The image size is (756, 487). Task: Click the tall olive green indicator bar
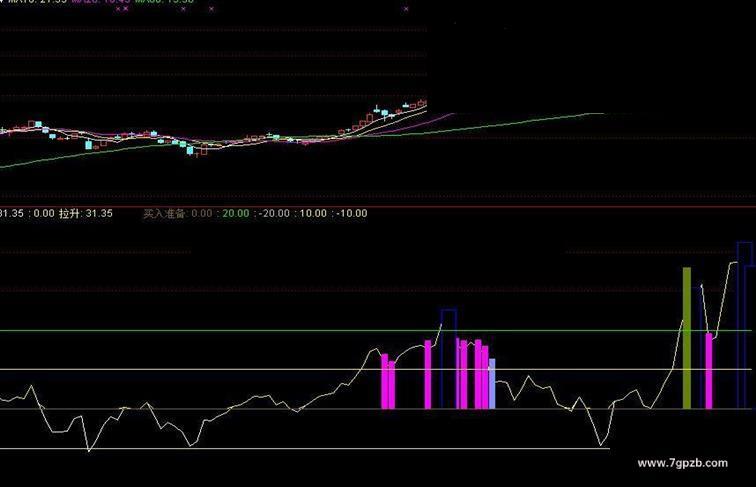687,338
